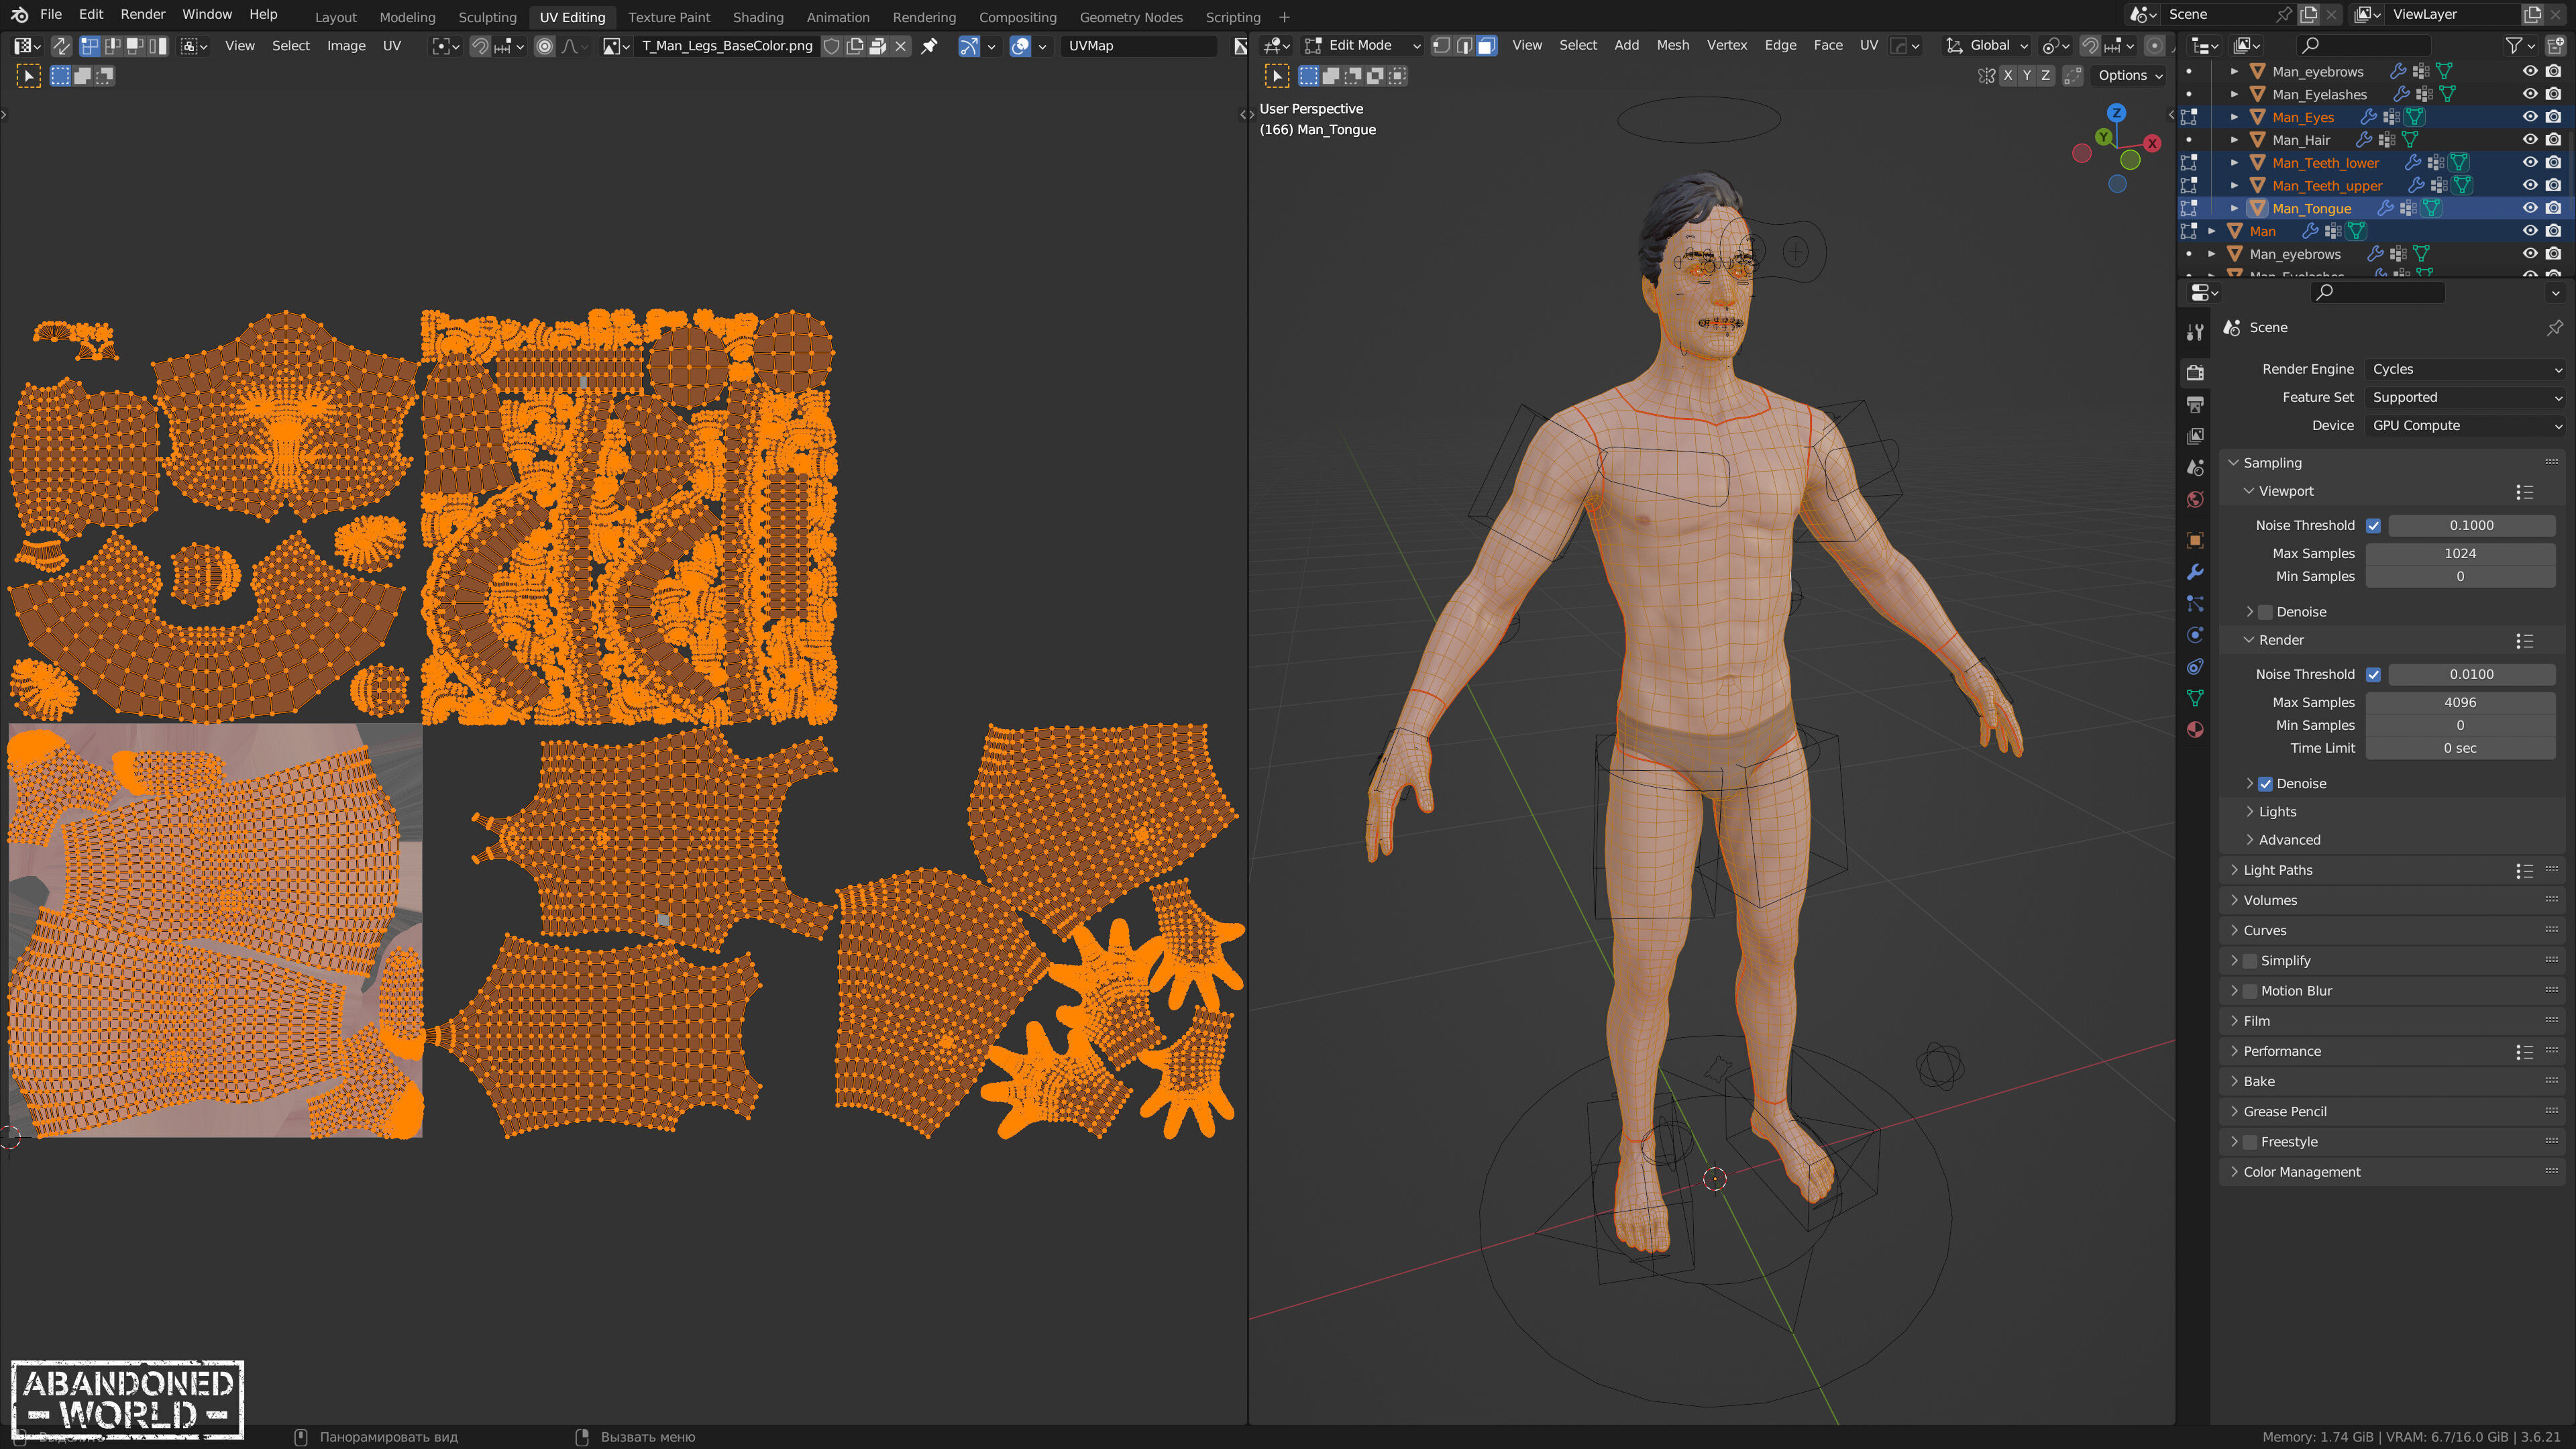Enable the Motion Blur checkbox

pos(2250,991)
